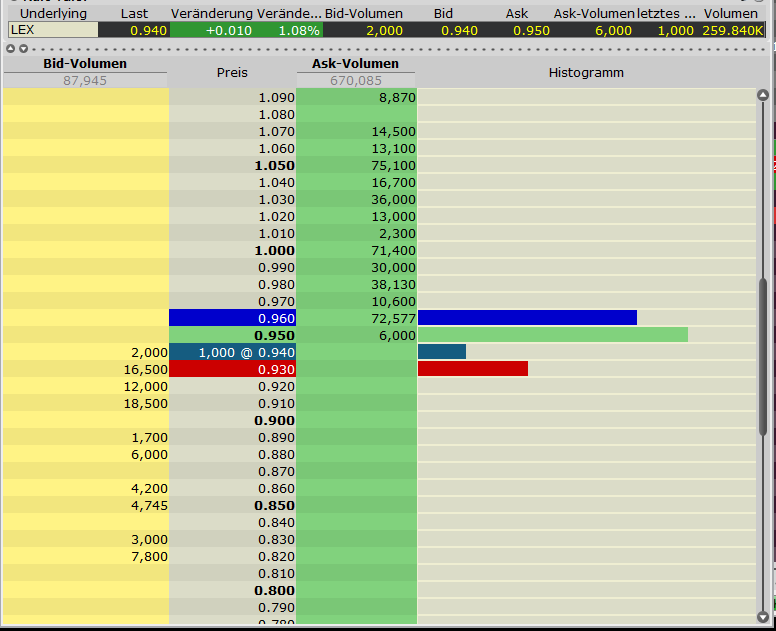Click bid volume 12,000 at 0.920
Viewport: 776px width, 631px height.
[146, 387]
